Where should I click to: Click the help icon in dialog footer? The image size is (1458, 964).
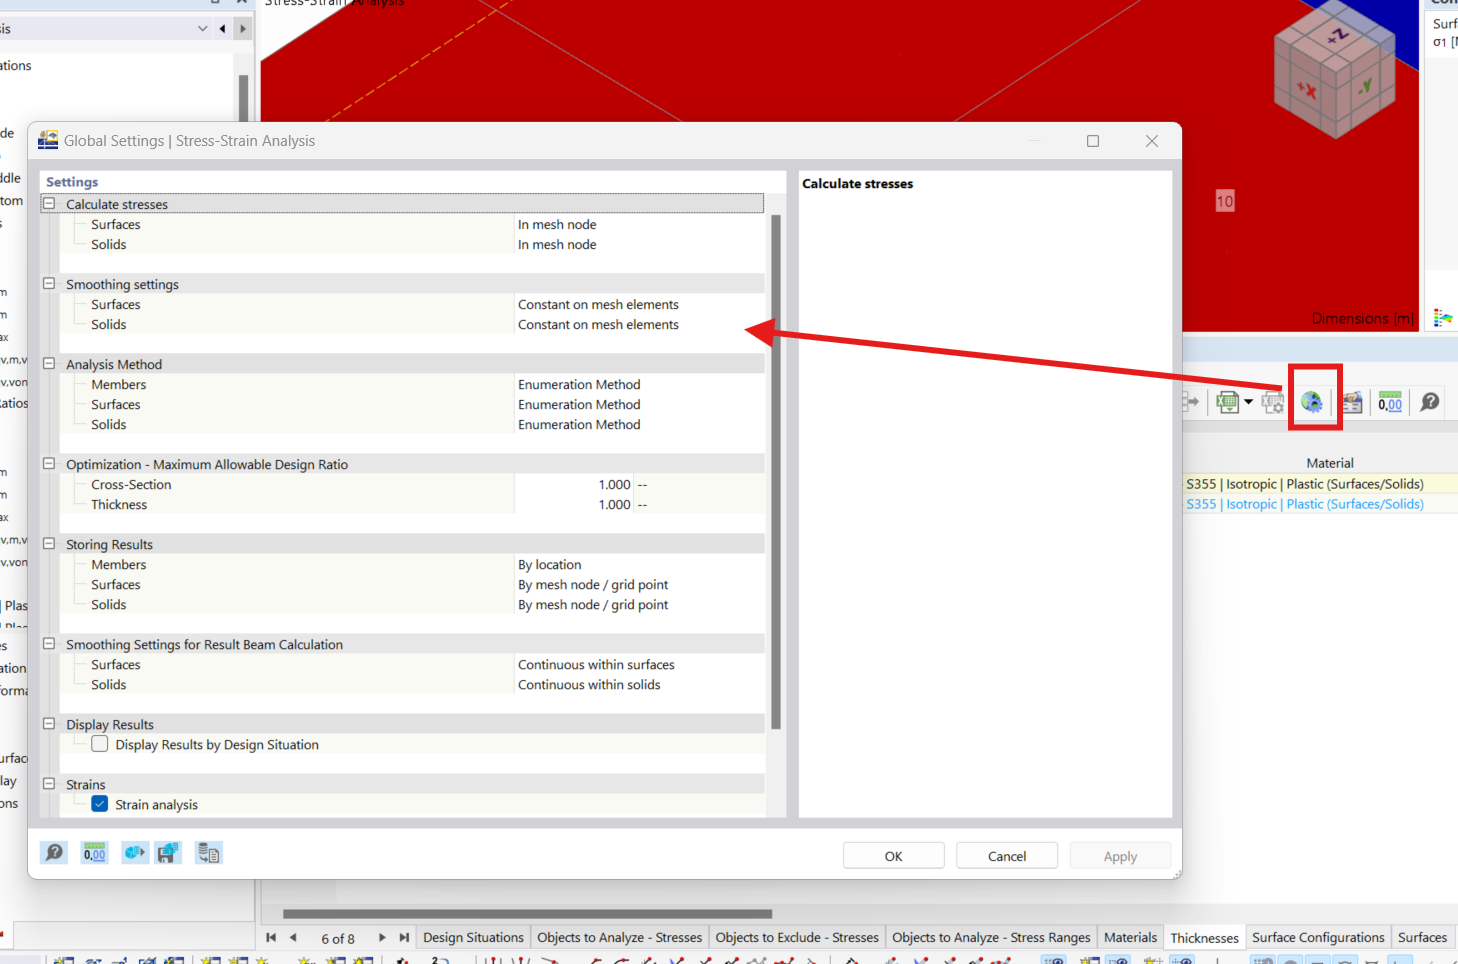coord(54,853)
